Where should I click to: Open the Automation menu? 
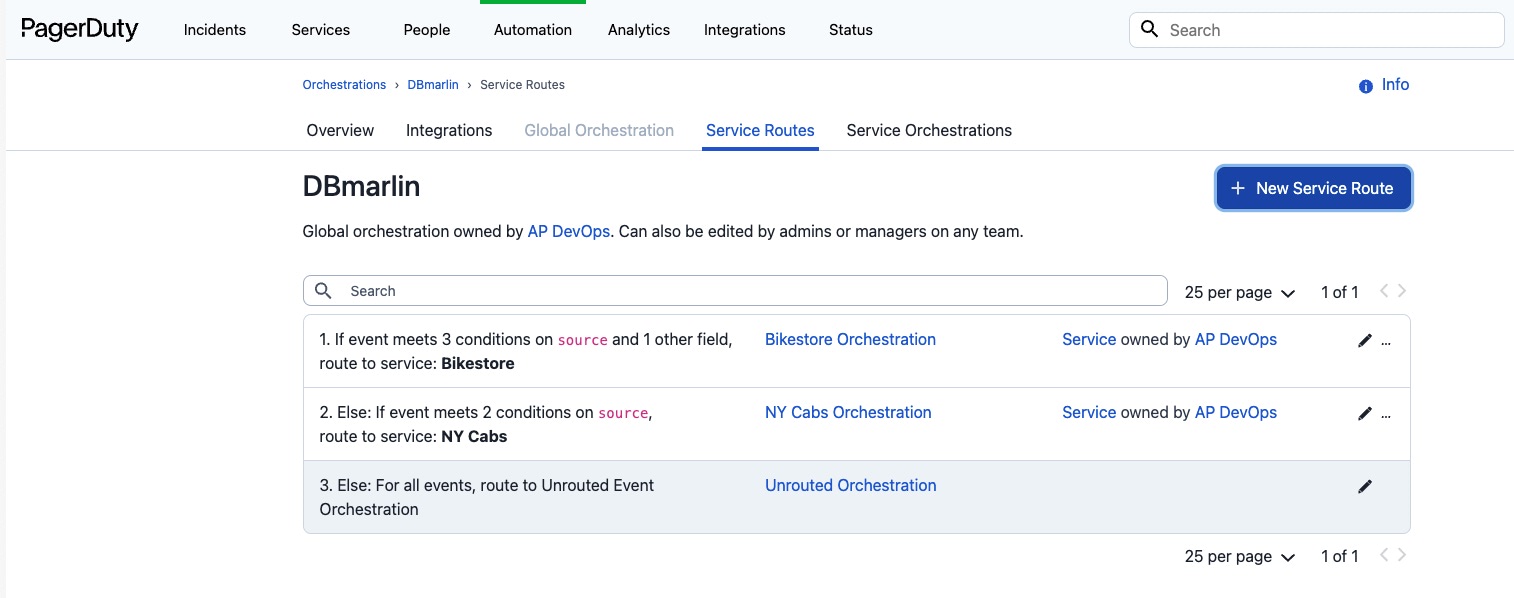coord(533,30)
